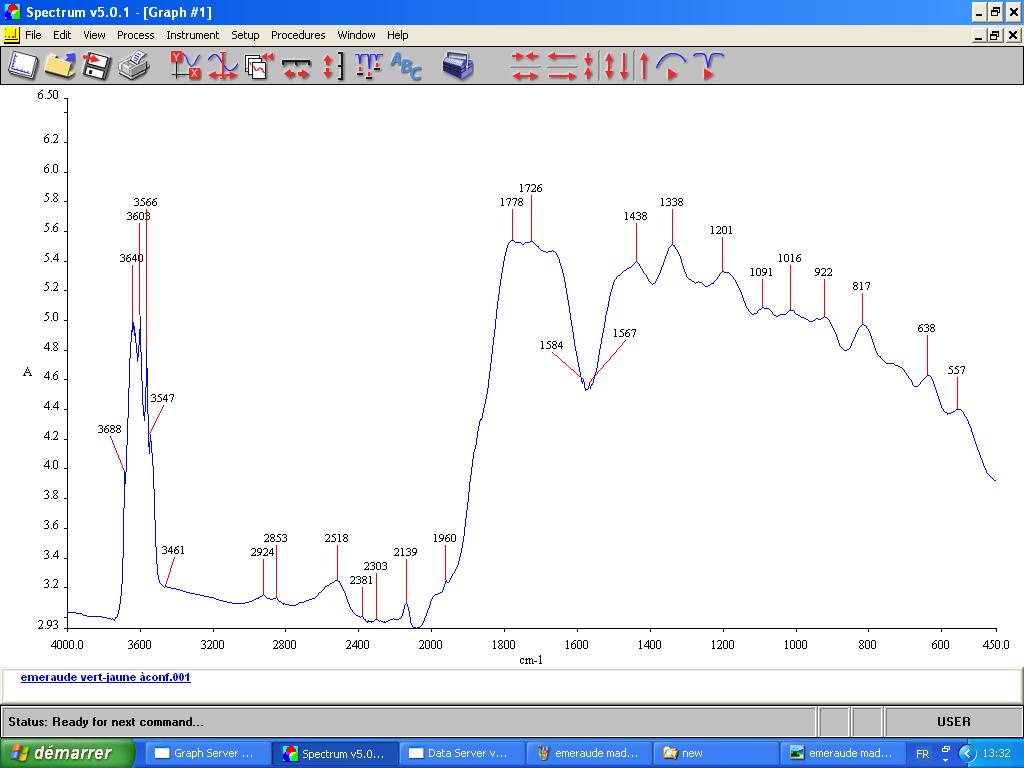Viewport: 1024px width, 768px height.
Task: Click the vertical scale bracket icon
Action: 333,66
